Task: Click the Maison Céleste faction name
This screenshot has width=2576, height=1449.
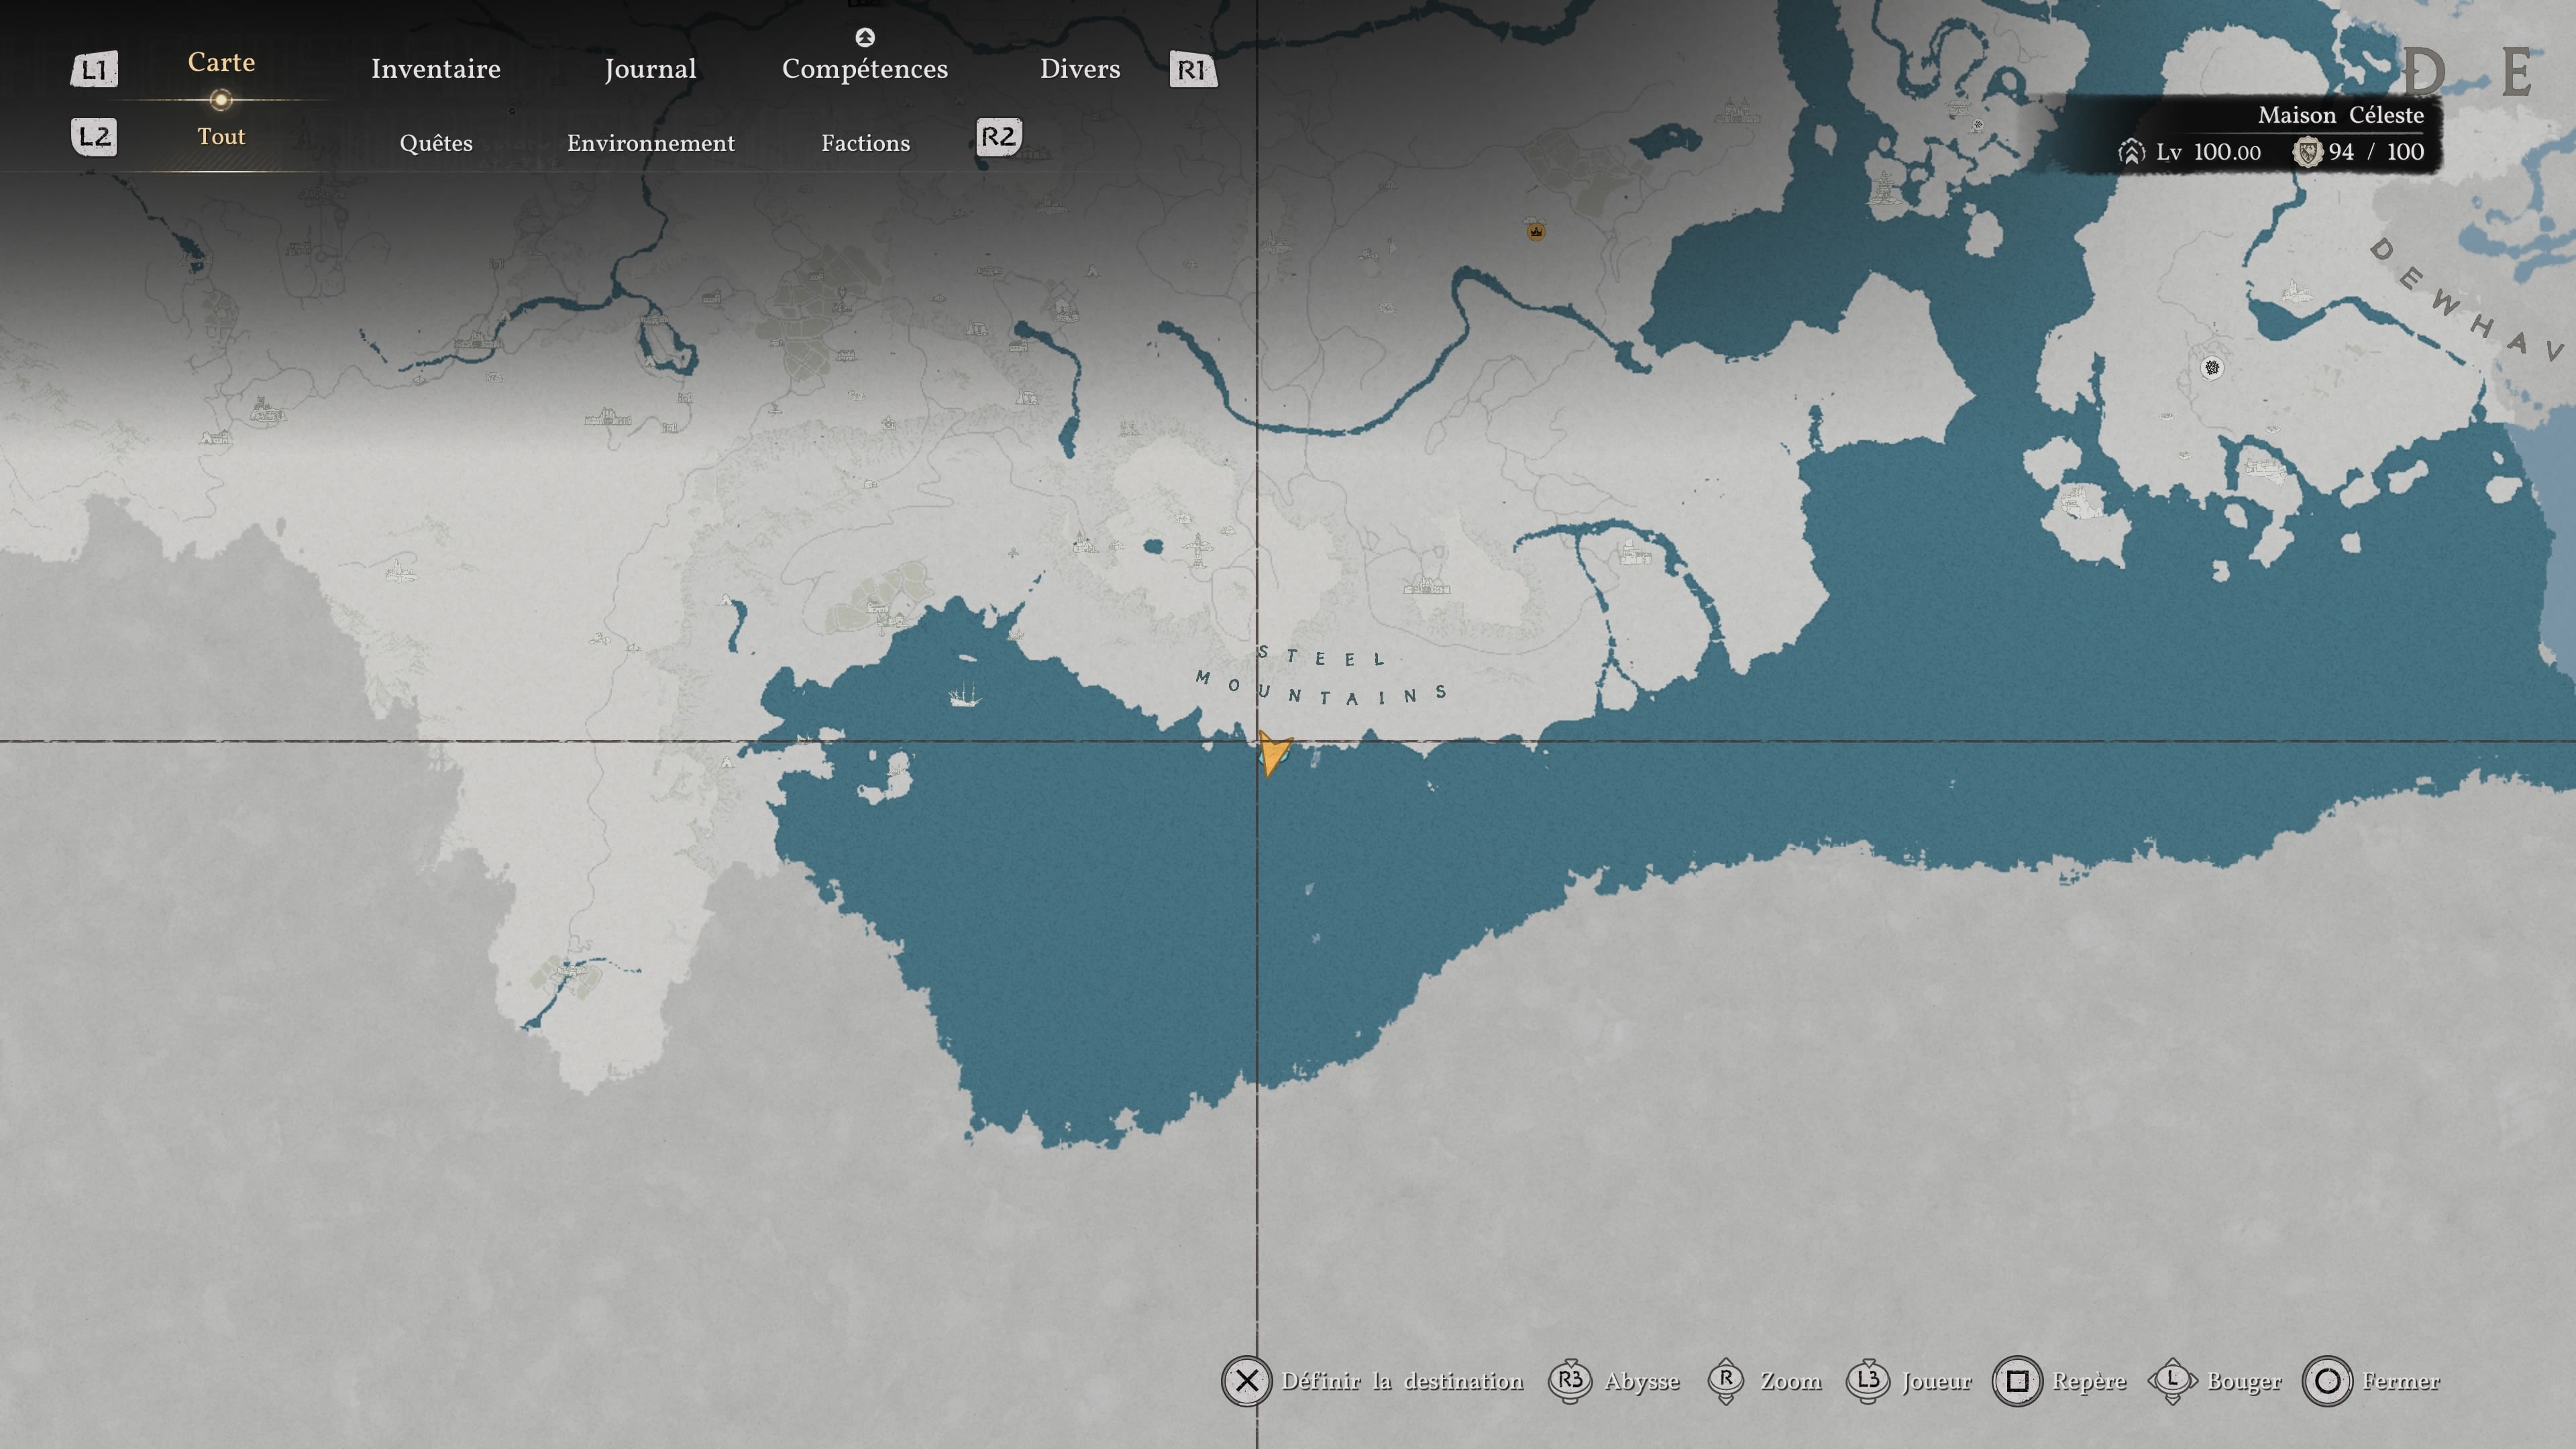Action: pyautogui.click(x=2341, y=115)
